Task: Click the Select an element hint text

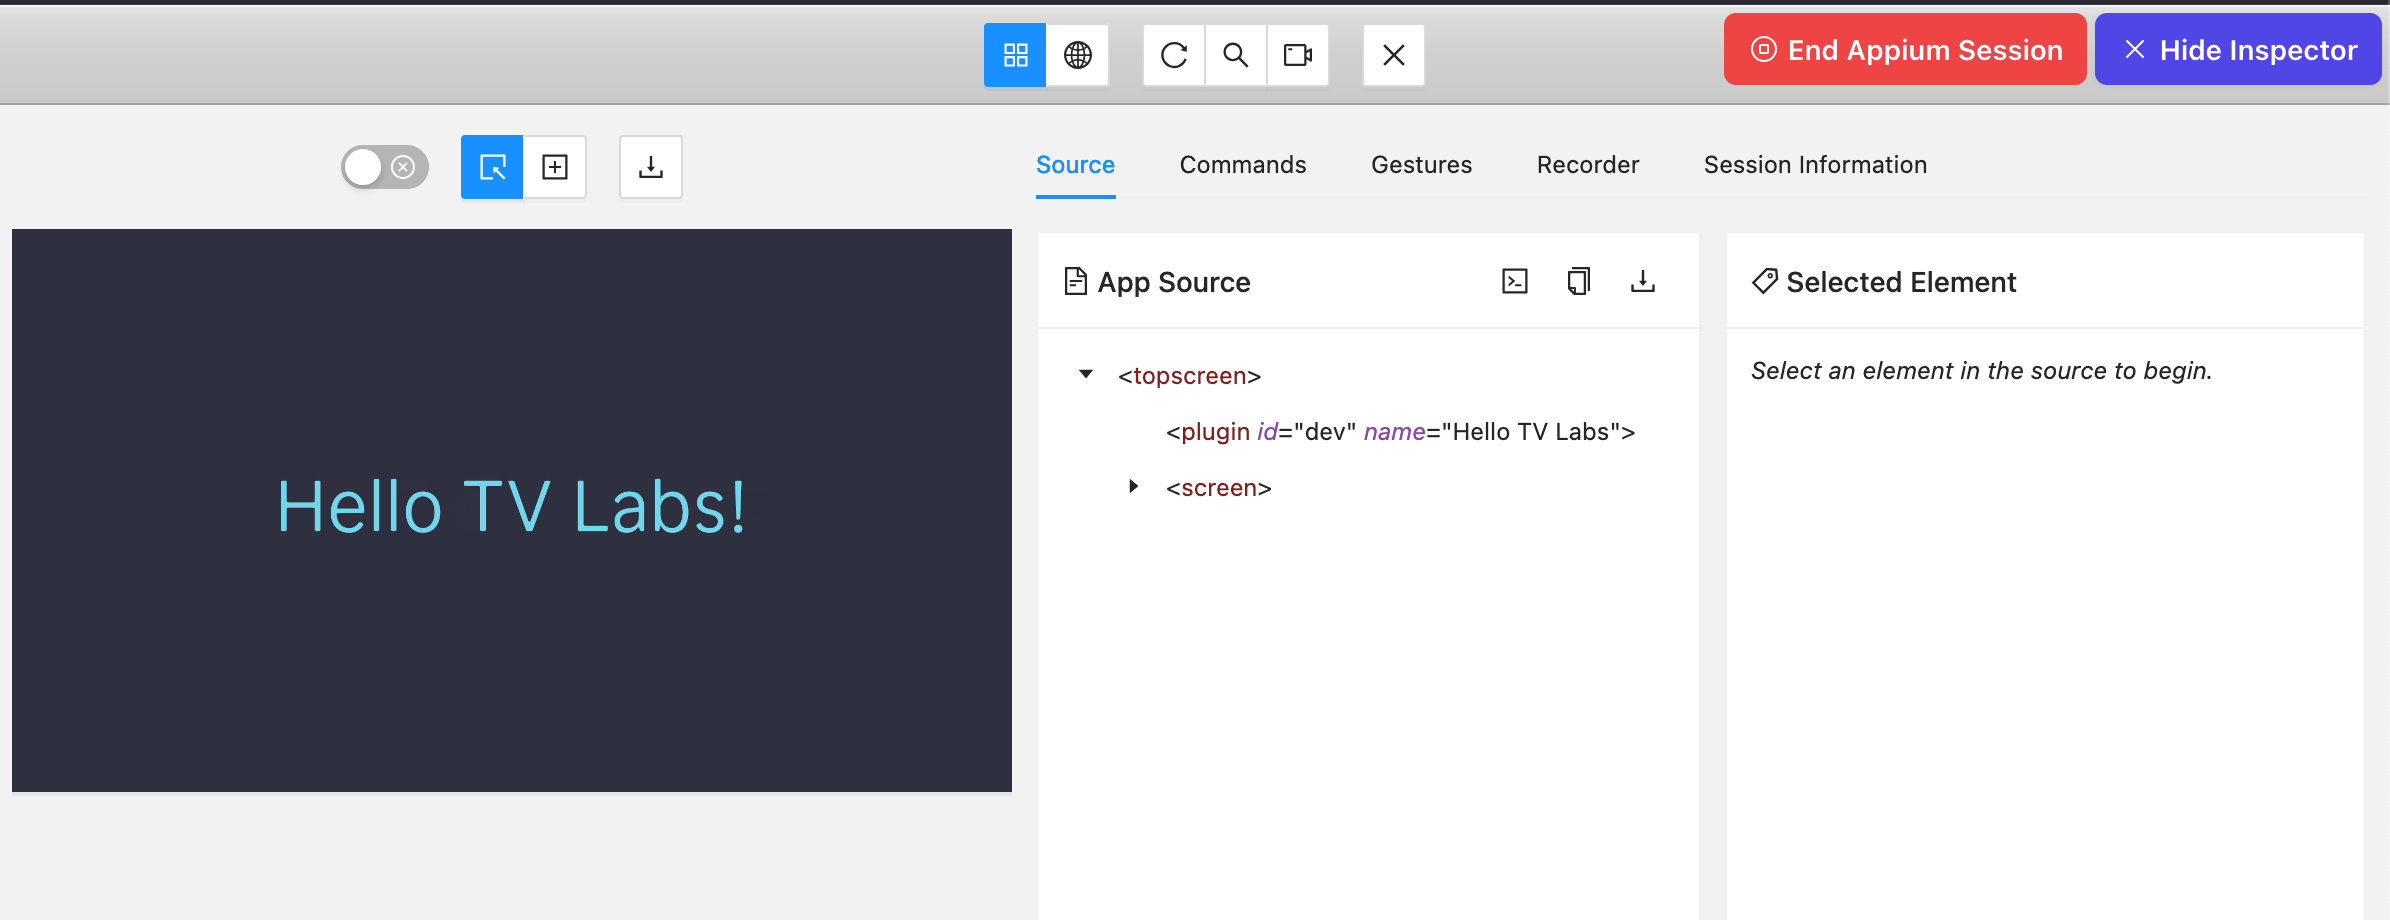Action: point(1981,371)
